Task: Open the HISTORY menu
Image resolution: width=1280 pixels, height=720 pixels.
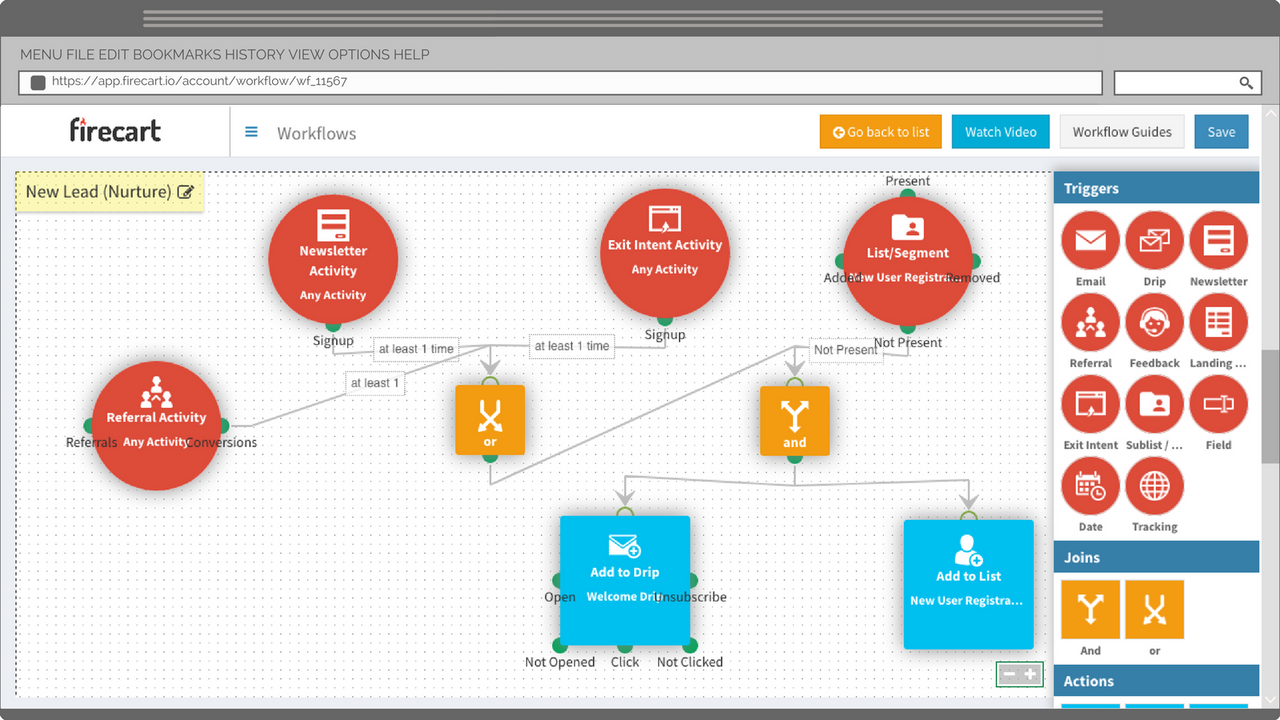Action: click(254, 55)
